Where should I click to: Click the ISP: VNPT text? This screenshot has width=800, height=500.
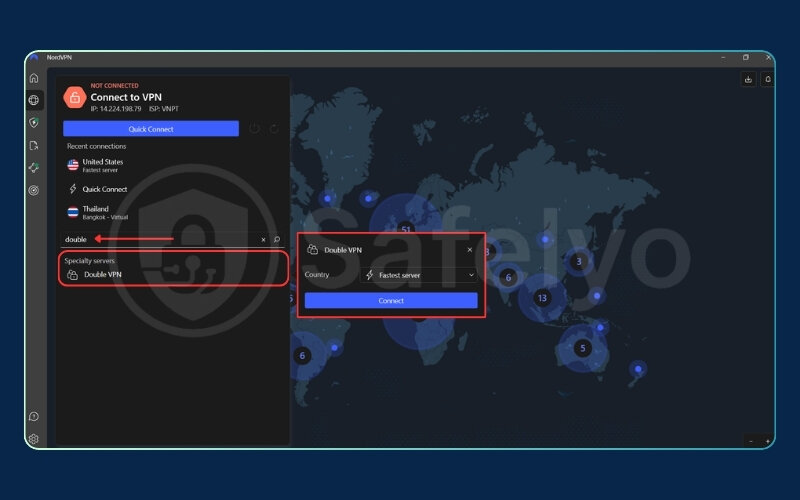(x=163, y=109)
